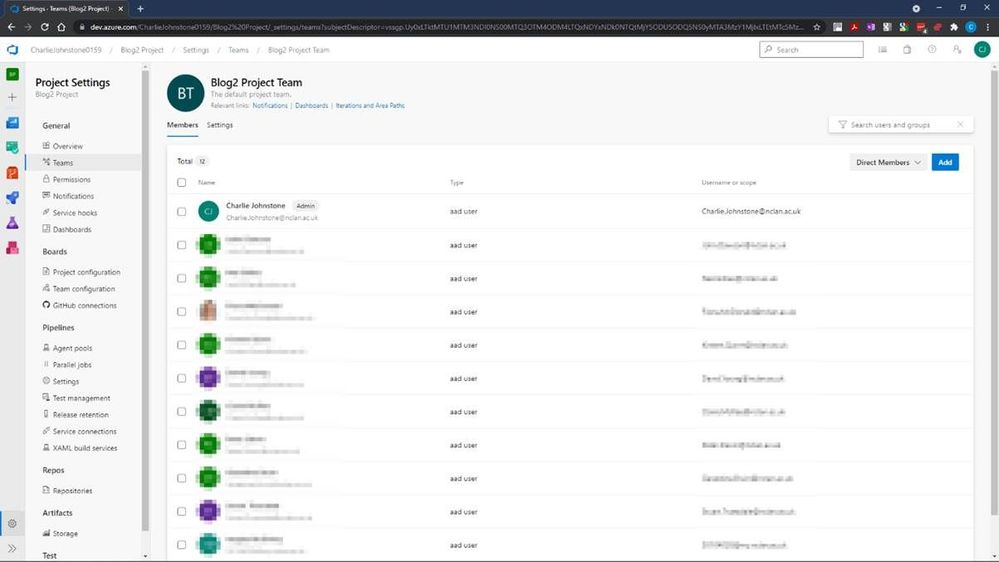Bookmark page with star icon
Image resolution: width=999 pixels, height=562 pixels.
(817, 27)
